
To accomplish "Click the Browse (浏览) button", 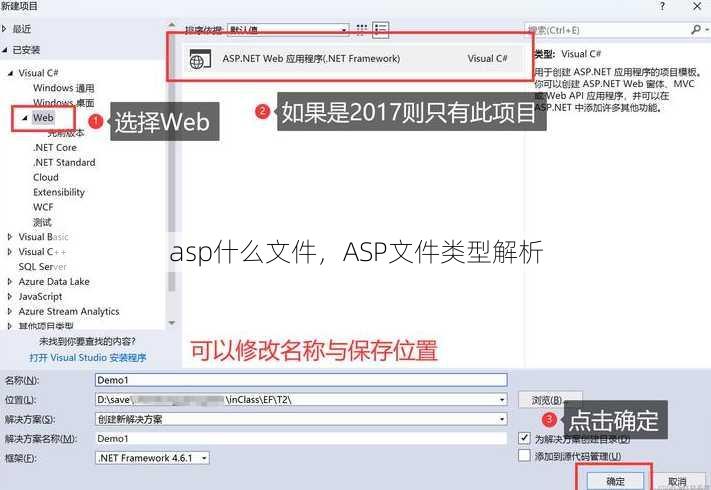I will click(x=550, y=400).
